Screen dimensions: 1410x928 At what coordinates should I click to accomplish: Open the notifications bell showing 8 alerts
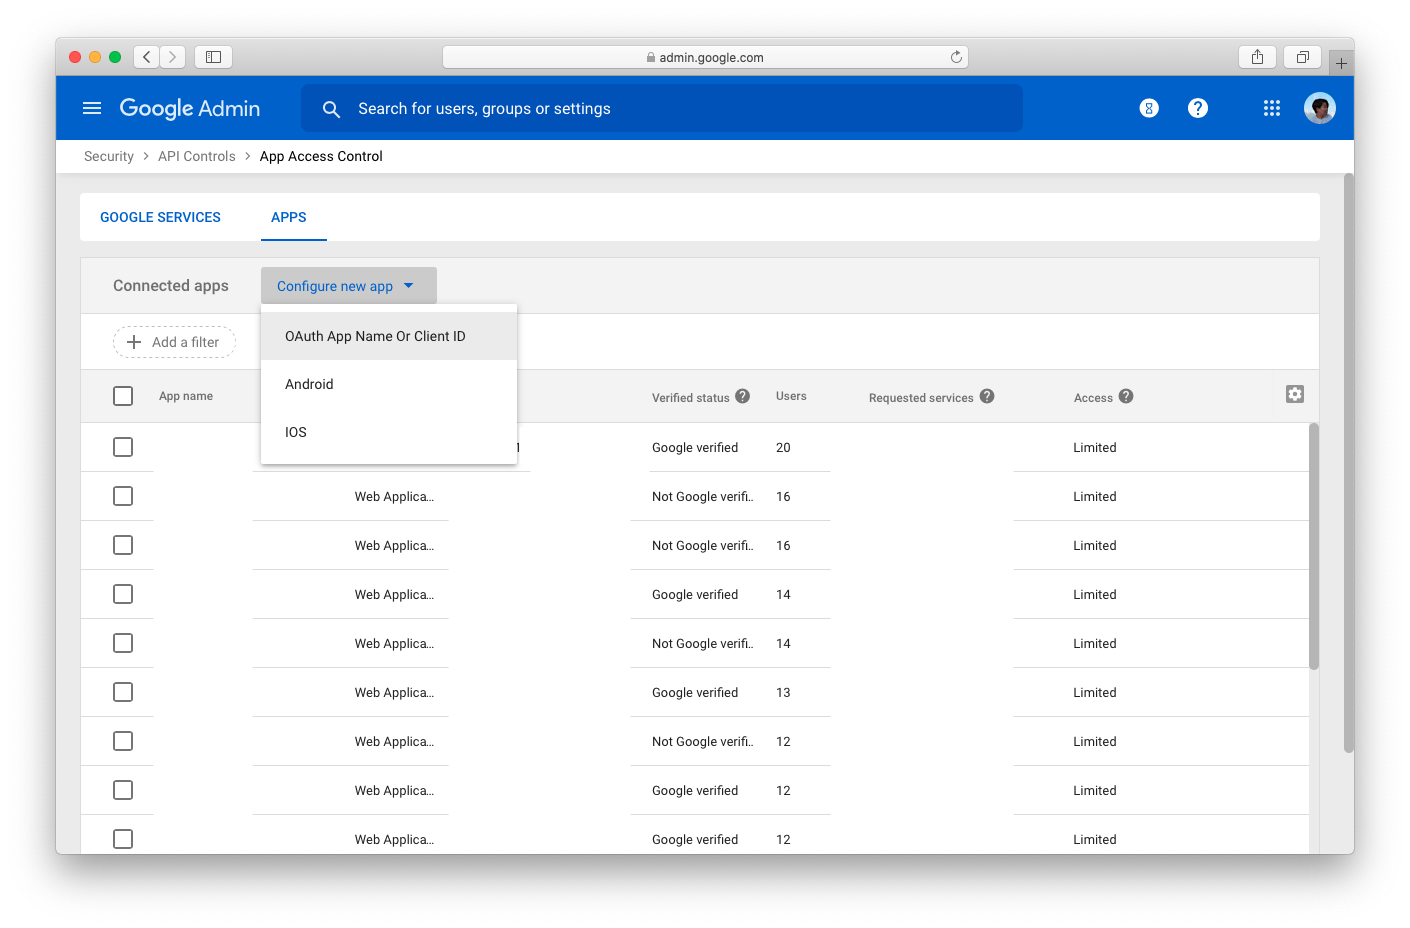point(1148,108)
